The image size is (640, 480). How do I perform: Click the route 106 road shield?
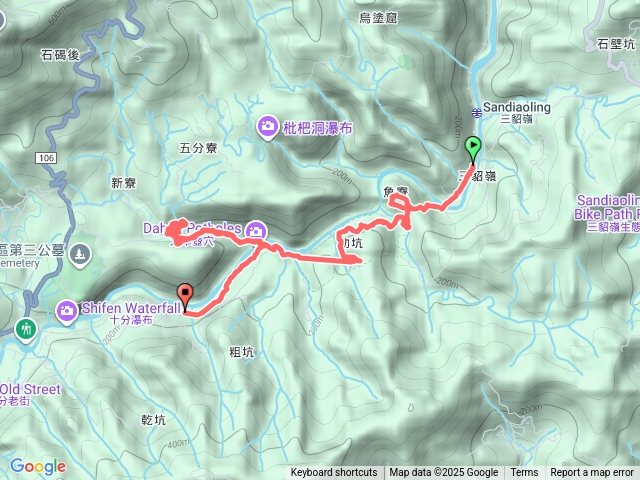click(x=46, y=158)
